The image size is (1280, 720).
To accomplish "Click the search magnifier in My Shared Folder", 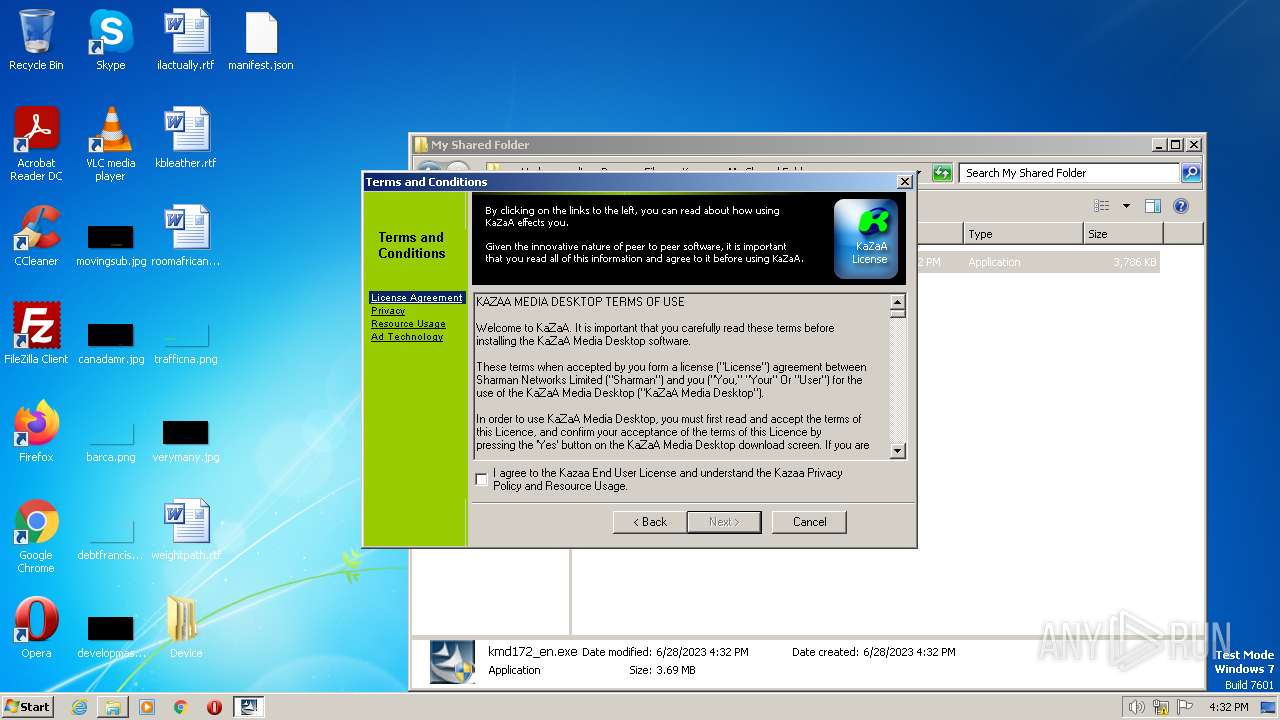I will click(x=1191, y=173).
